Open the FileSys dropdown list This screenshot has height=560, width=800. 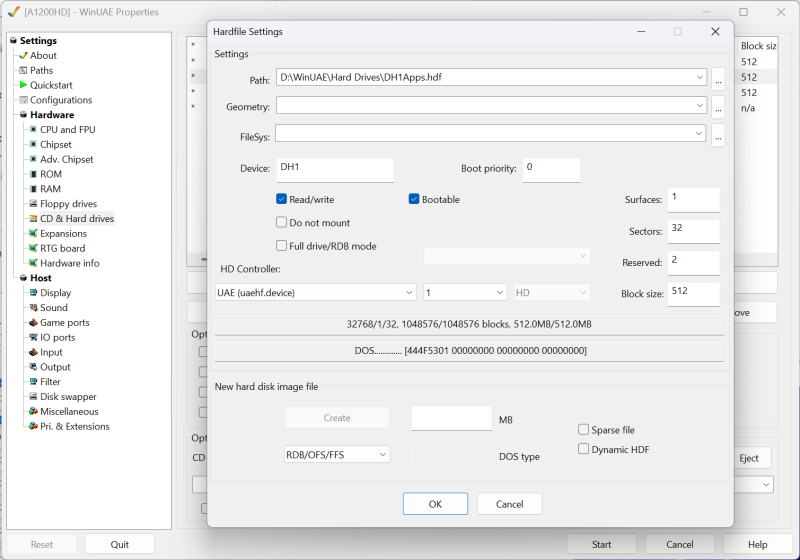[x=698, y=134]
